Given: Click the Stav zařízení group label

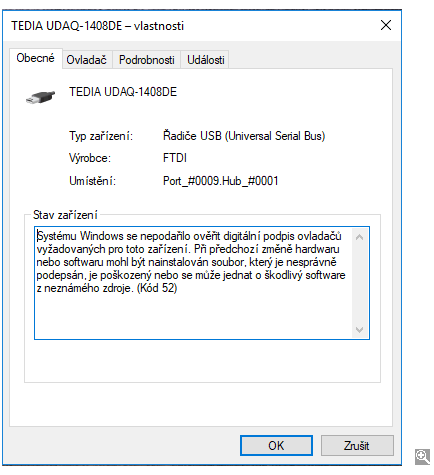Looking at the screenshot, I should coord(65,215).
